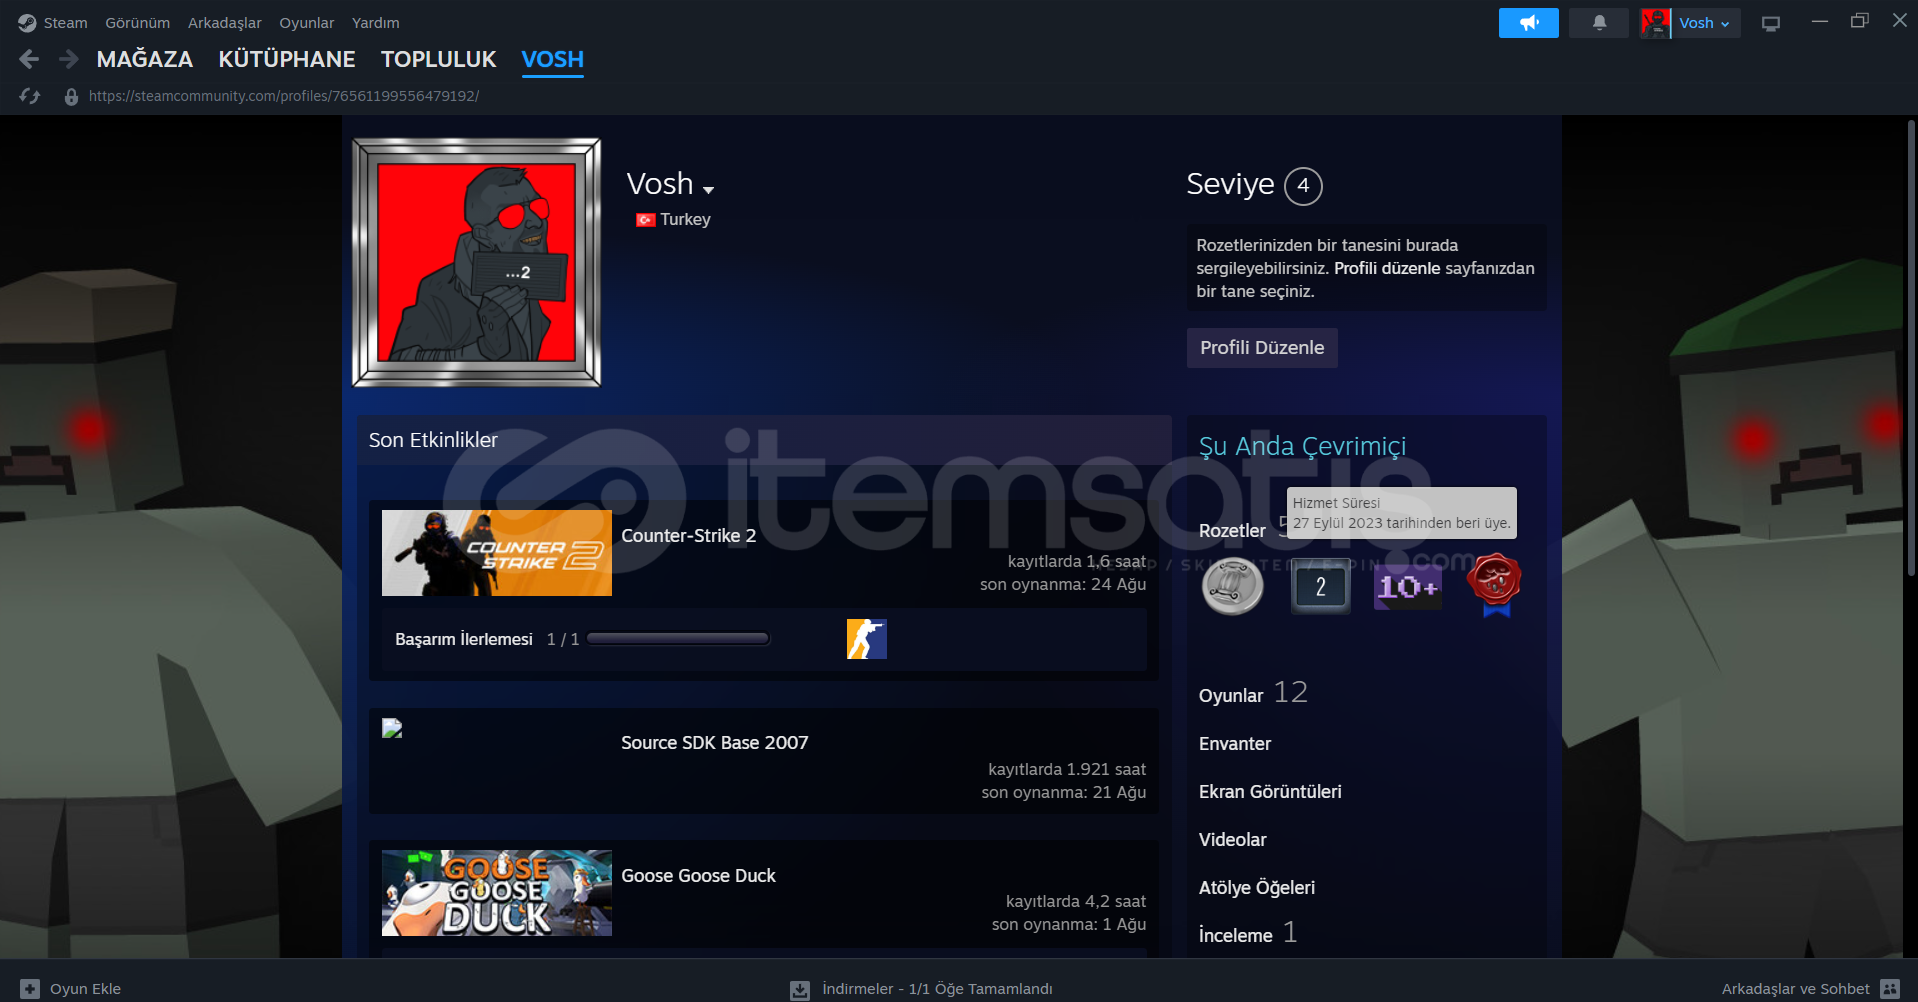Go forward with the right arrow icon
This screenshot has height=1002, width=1918.
point(68,60)
